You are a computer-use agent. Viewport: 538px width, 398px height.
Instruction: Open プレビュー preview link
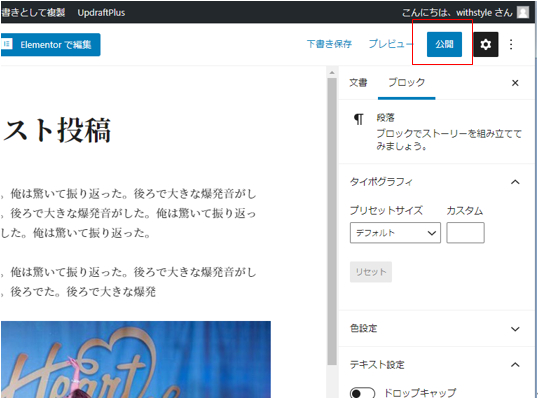coord(390,44)
